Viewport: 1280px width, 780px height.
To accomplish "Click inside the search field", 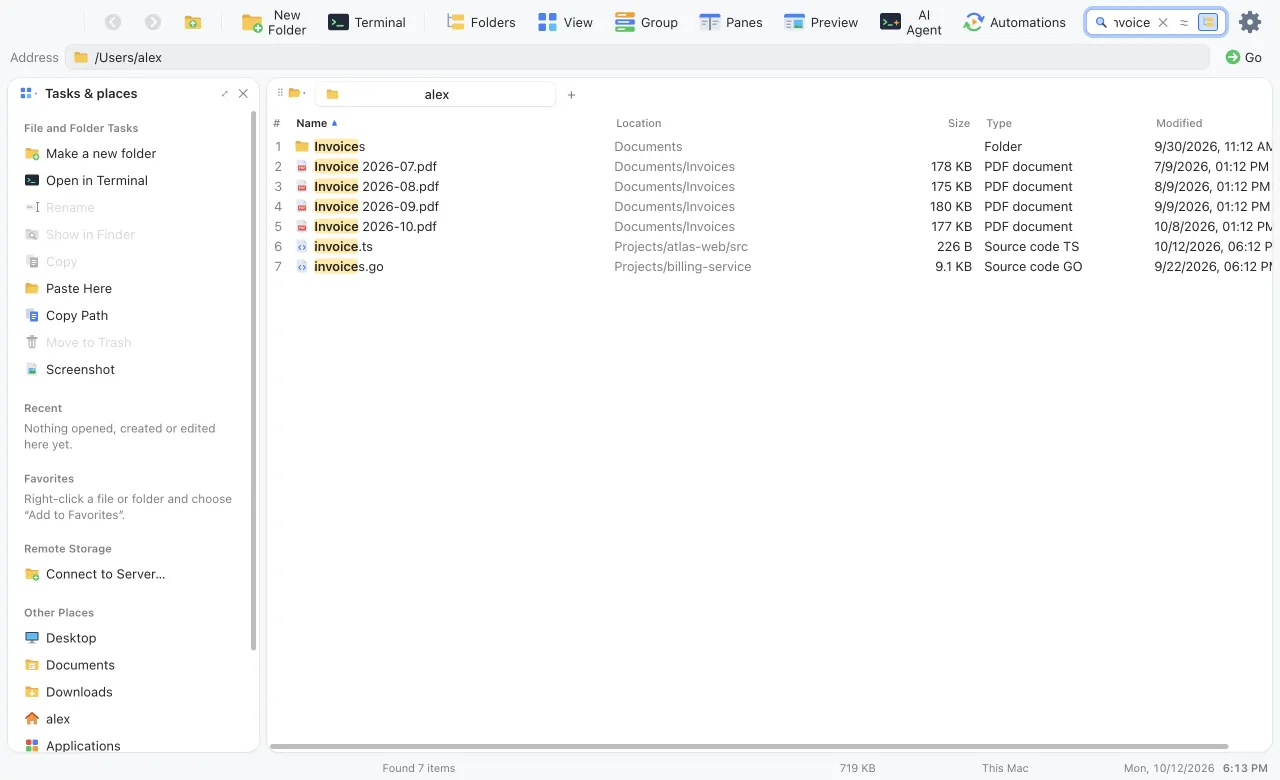I will coord(1132,22).
